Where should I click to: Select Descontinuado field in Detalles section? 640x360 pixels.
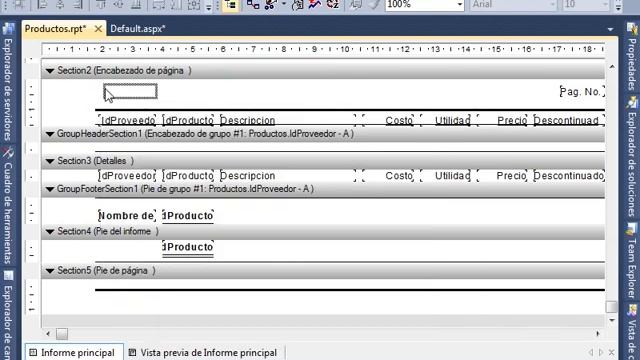pyautogui.click(x=569, y=176)
